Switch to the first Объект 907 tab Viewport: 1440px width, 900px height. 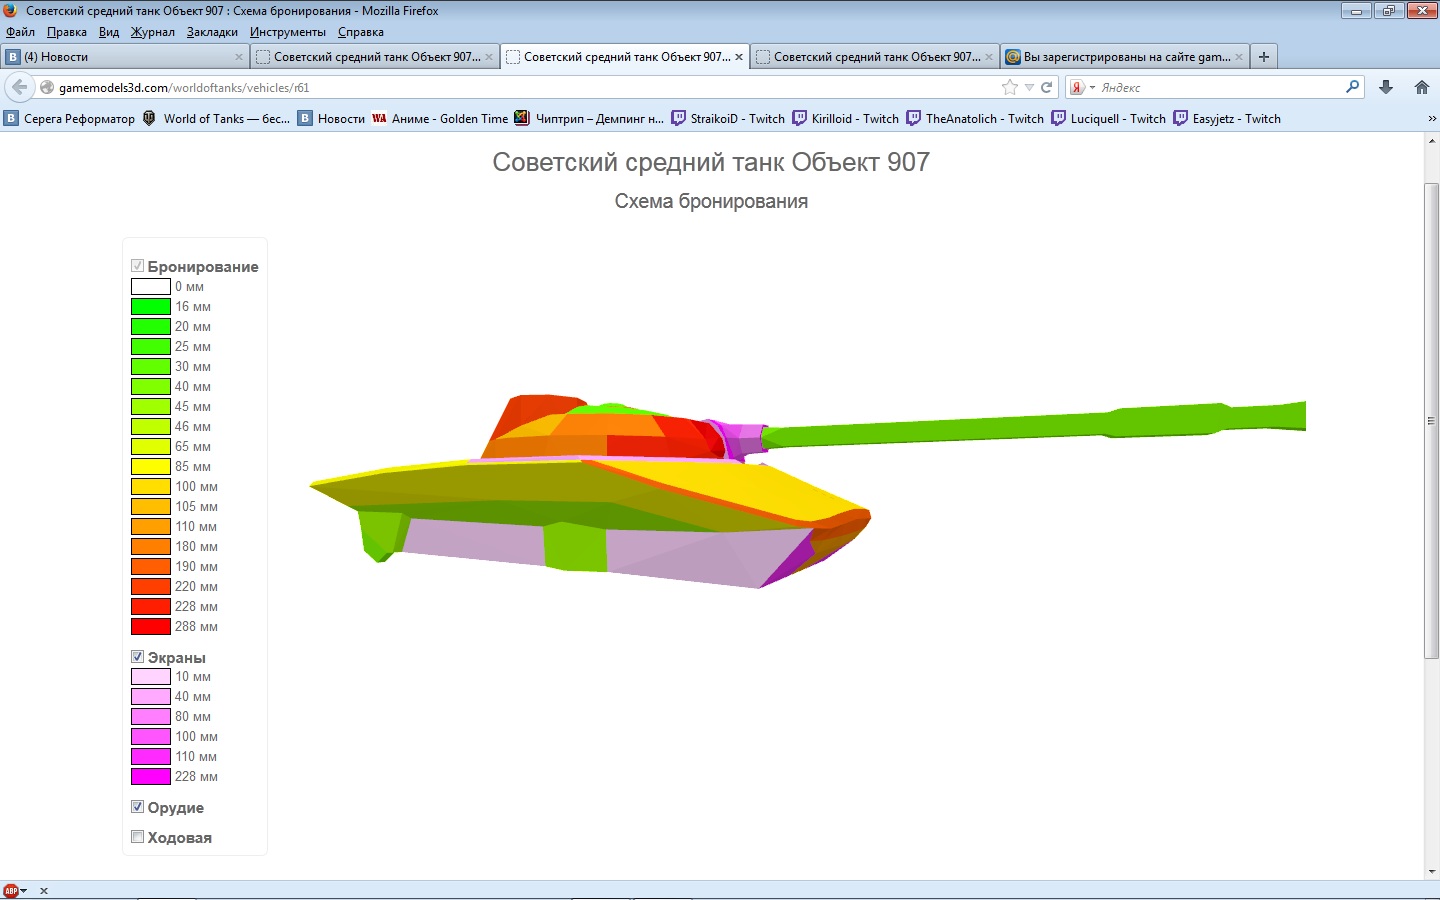(374, 57)
